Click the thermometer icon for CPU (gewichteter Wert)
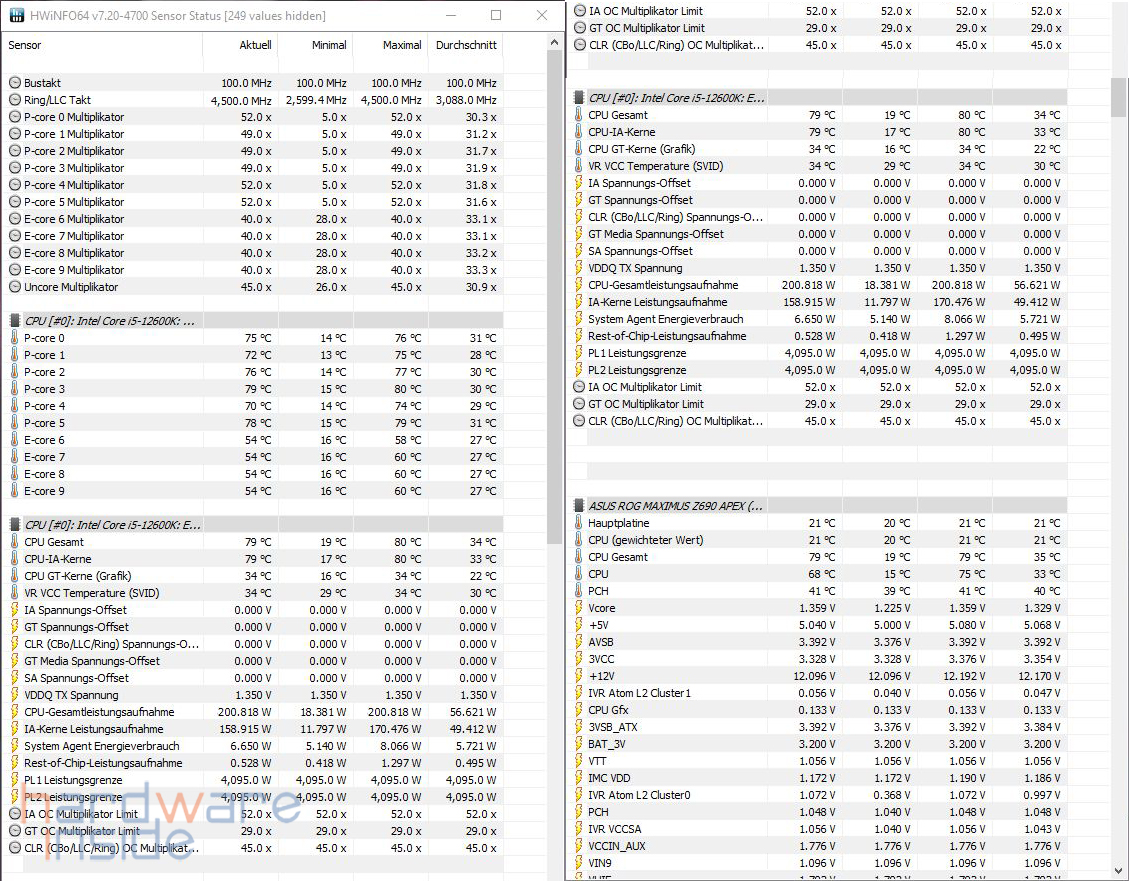This screenshot has width=1129, height=881. pos(579,540)
